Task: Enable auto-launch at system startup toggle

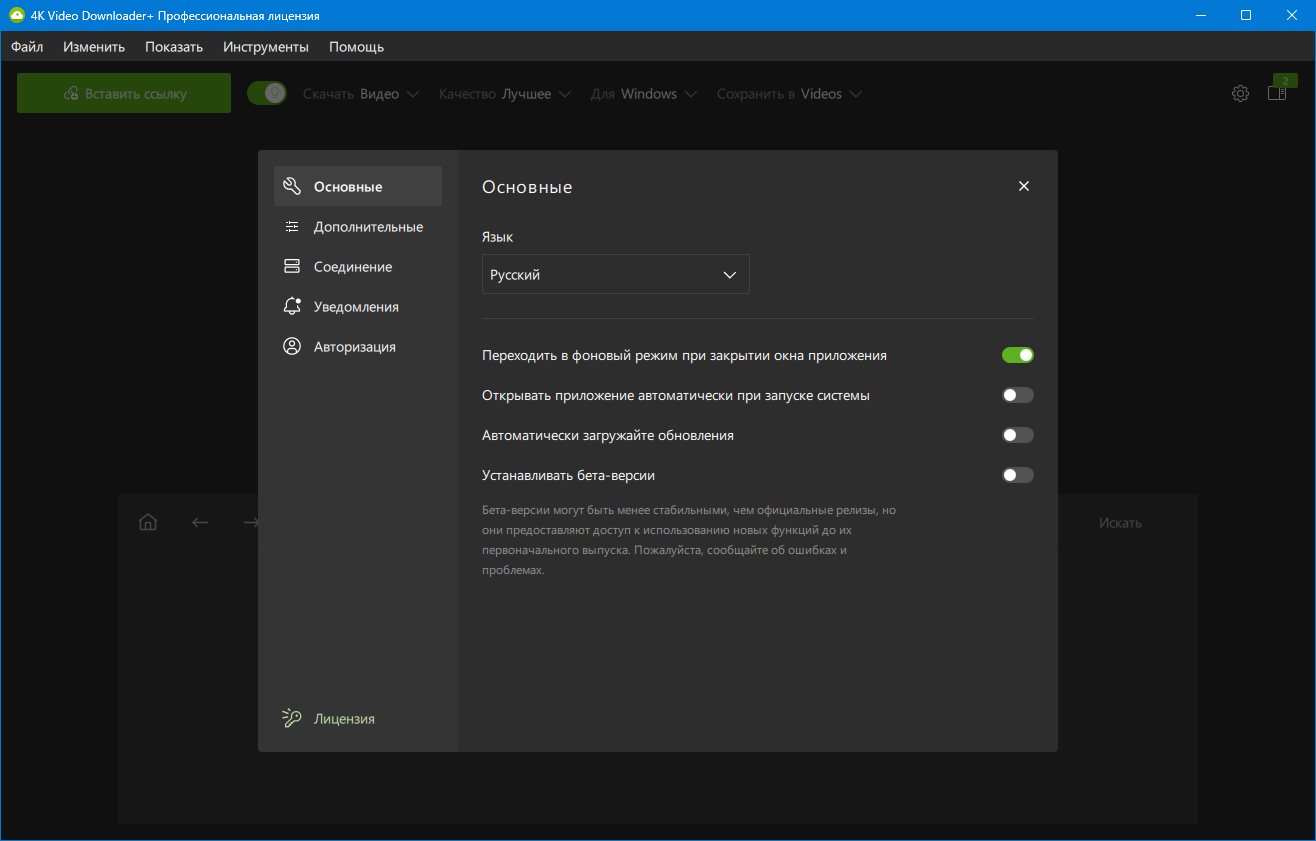Action: [1017, 395]
